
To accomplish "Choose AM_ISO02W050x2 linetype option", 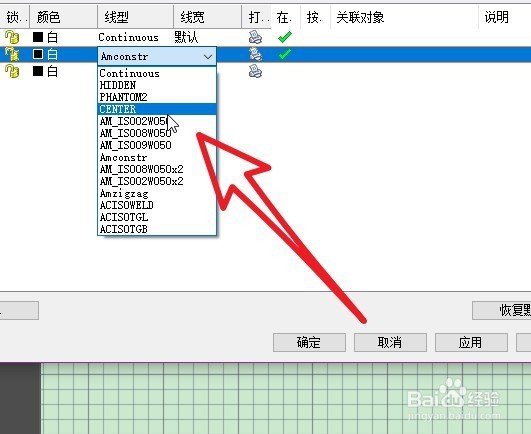I will 157,181.
